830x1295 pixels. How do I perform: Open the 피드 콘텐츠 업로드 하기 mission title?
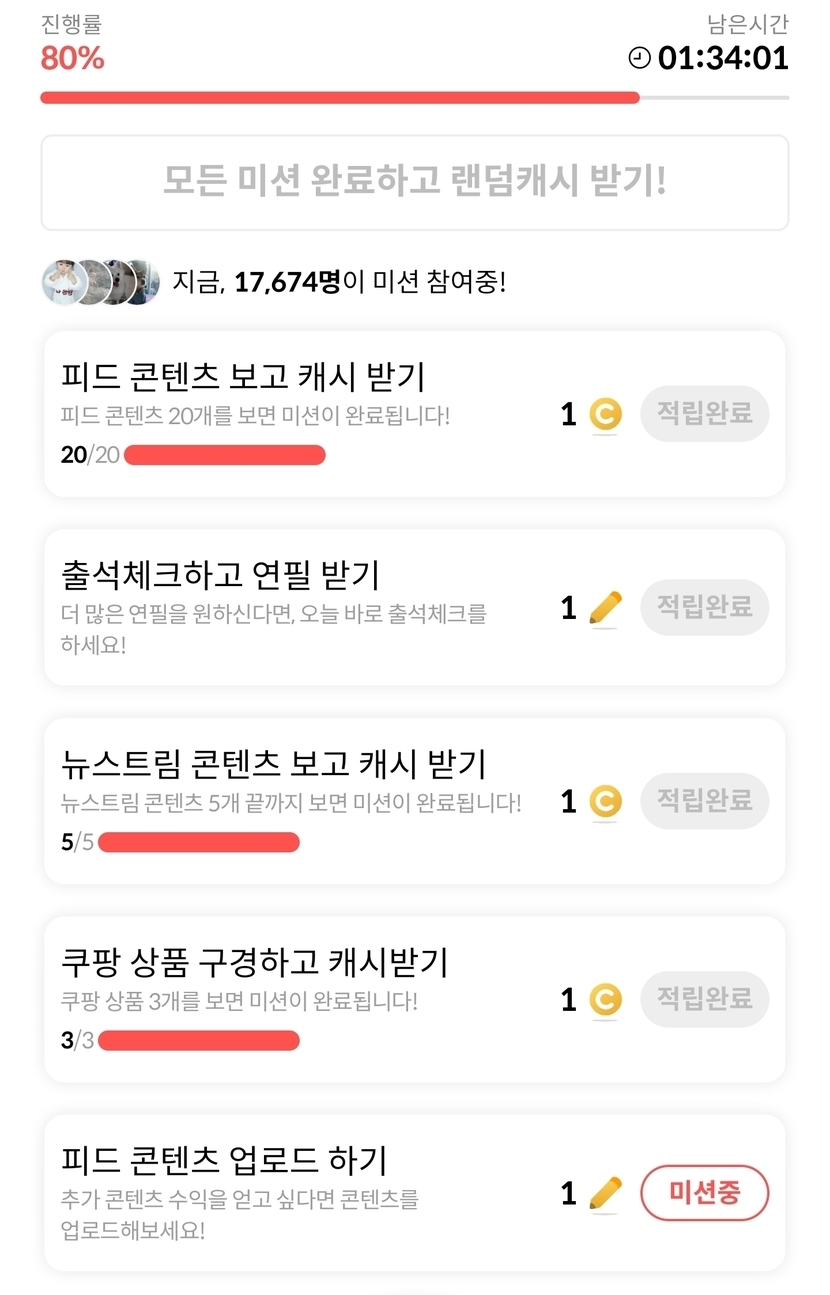[x=224, y=1161]
